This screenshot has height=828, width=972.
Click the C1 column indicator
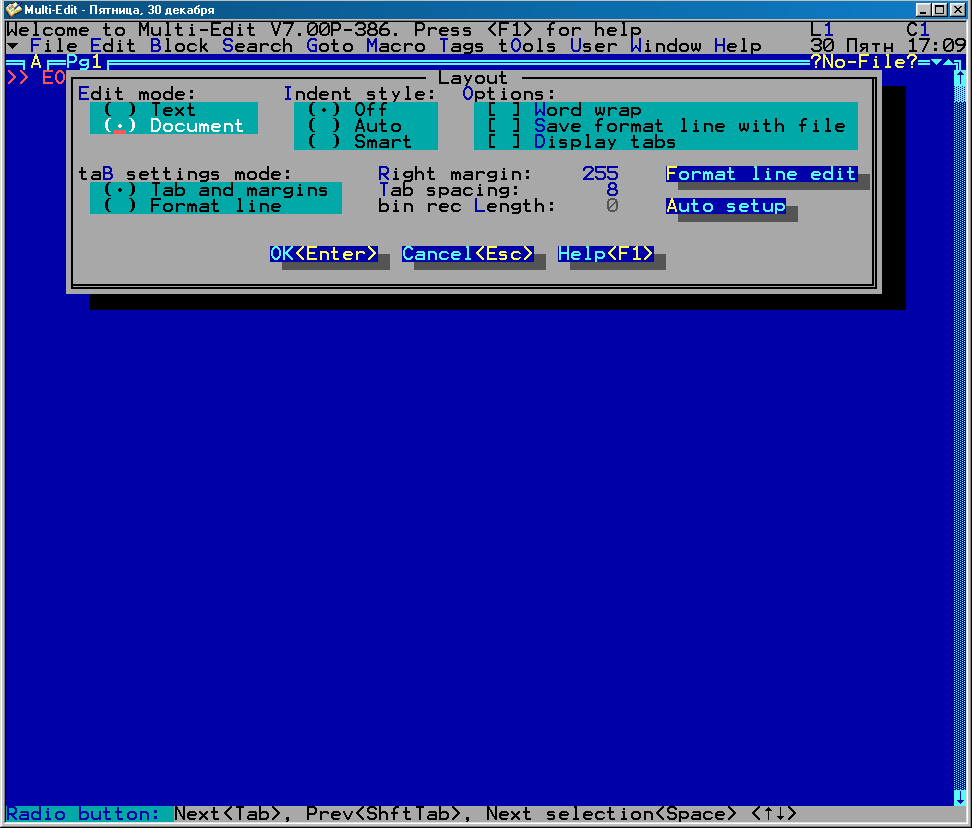[x=918, y=30]
